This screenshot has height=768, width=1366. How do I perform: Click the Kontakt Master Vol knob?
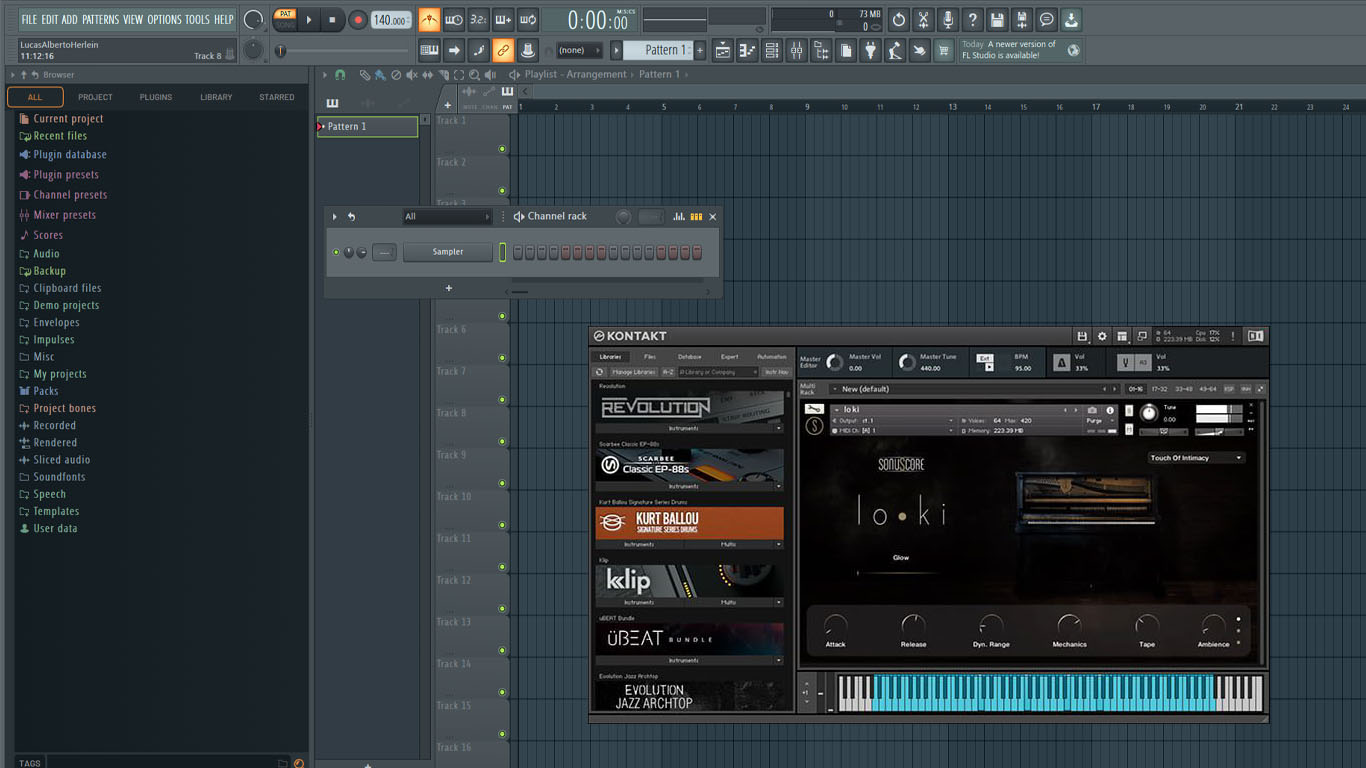pos(834,362)
